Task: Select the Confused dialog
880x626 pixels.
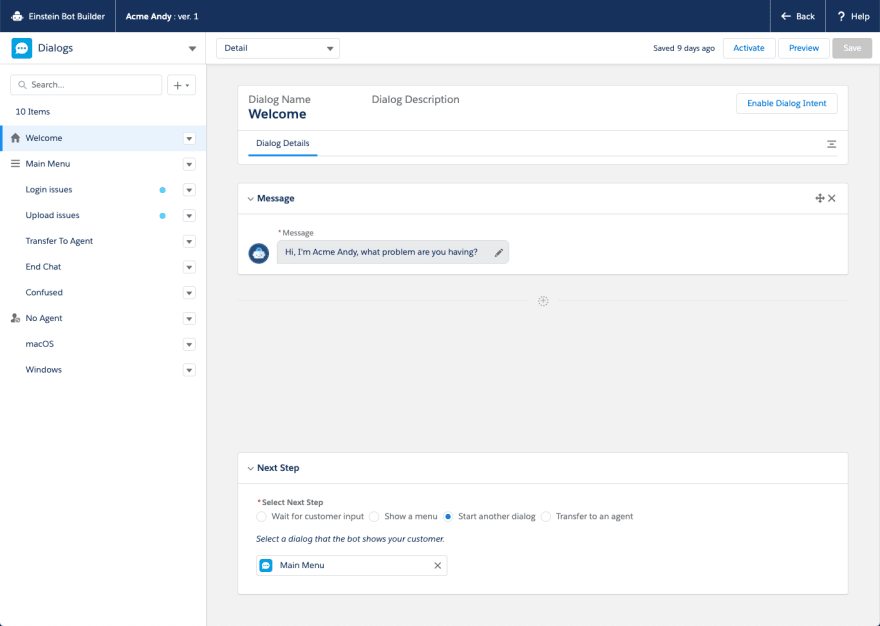Action: click(44, 293)
